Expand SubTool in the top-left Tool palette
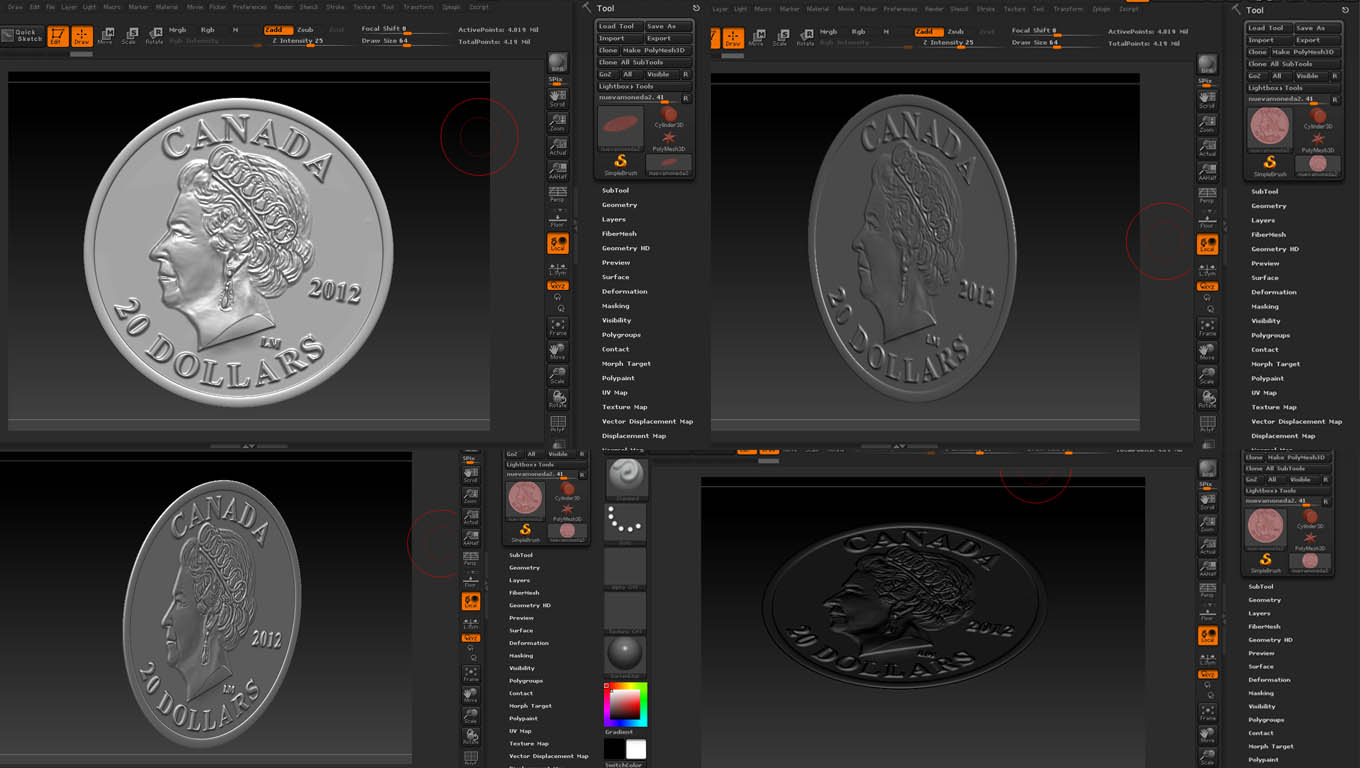This screenshot has width=1360, height=768. click(615, 190)
